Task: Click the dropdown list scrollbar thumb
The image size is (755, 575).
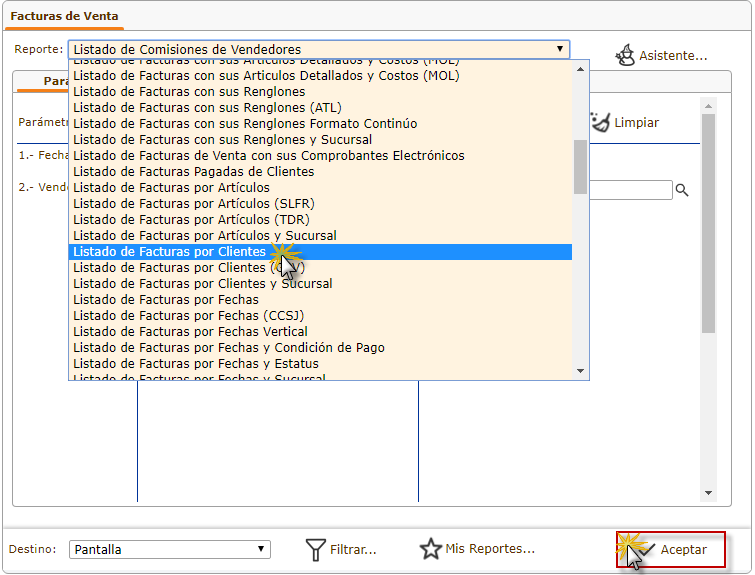Action: tap(580, 167)
